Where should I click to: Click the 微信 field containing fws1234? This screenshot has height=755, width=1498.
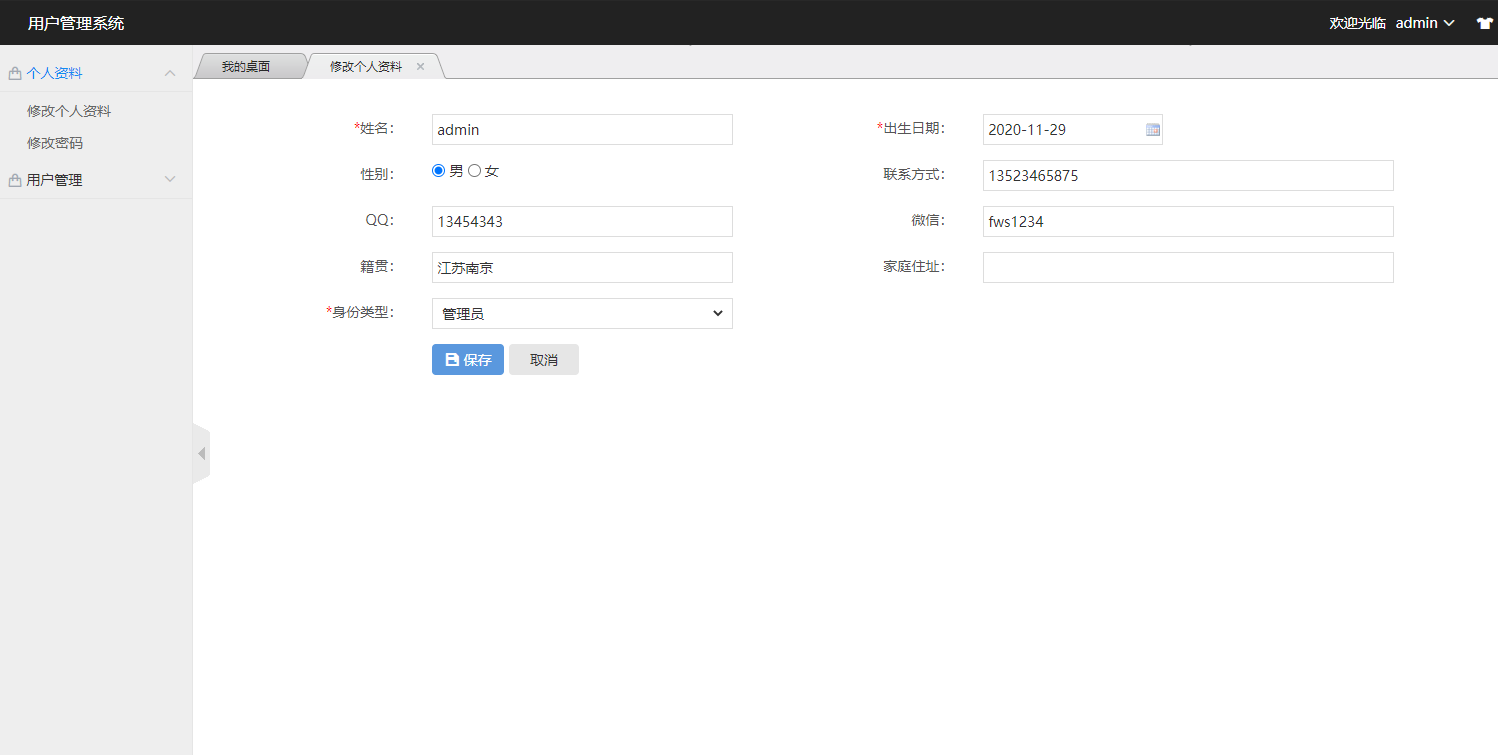1187,222
